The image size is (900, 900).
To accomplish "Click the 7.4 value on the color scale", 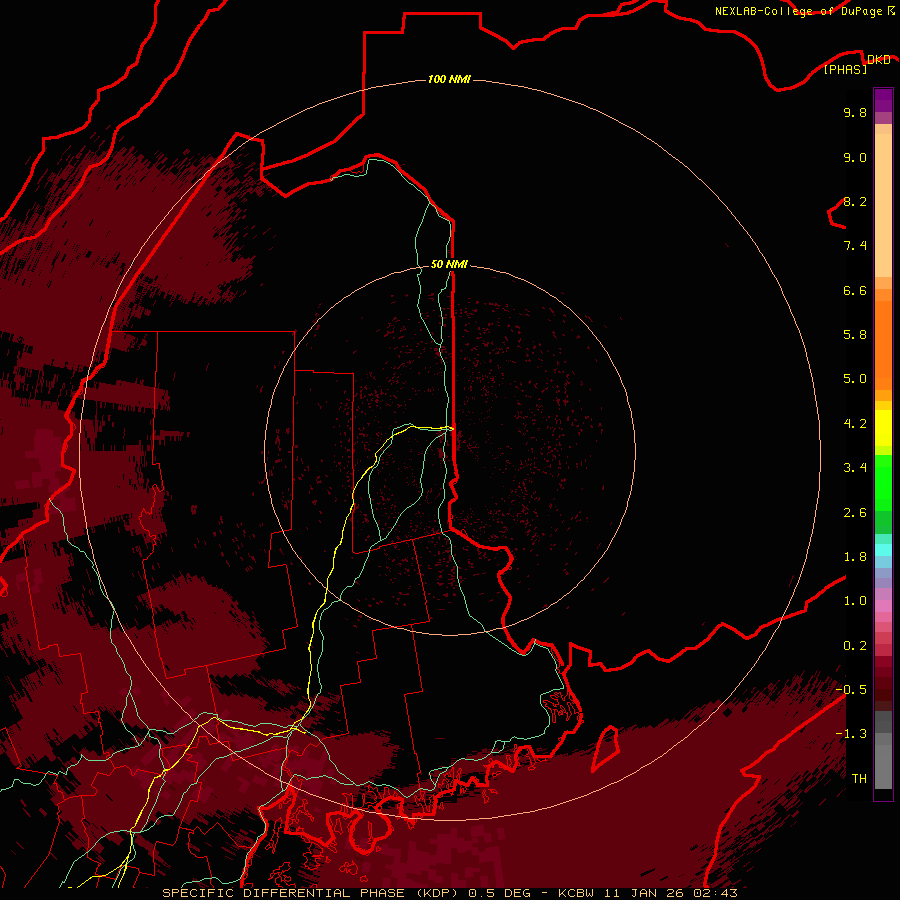I will pos(855,246).
